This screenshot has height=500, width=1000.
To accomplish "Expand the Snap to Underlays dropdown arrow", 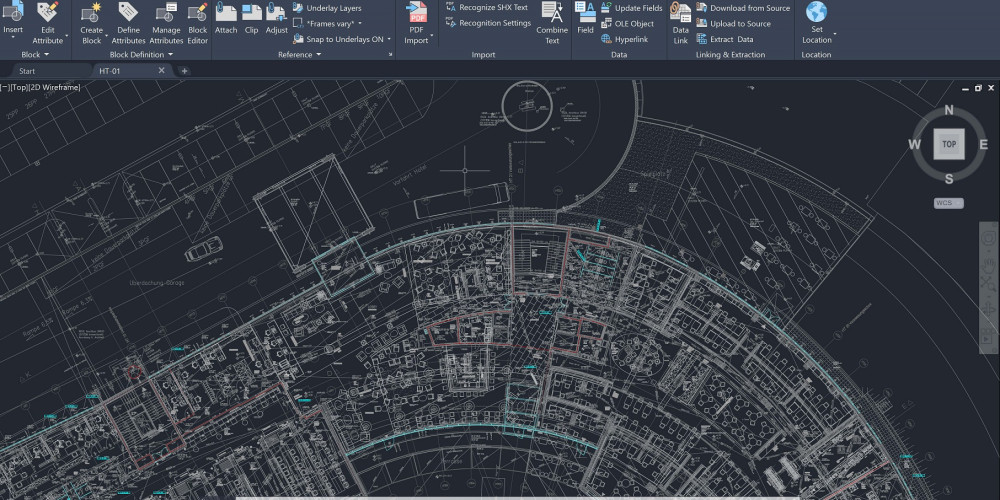I will point(390,39).
